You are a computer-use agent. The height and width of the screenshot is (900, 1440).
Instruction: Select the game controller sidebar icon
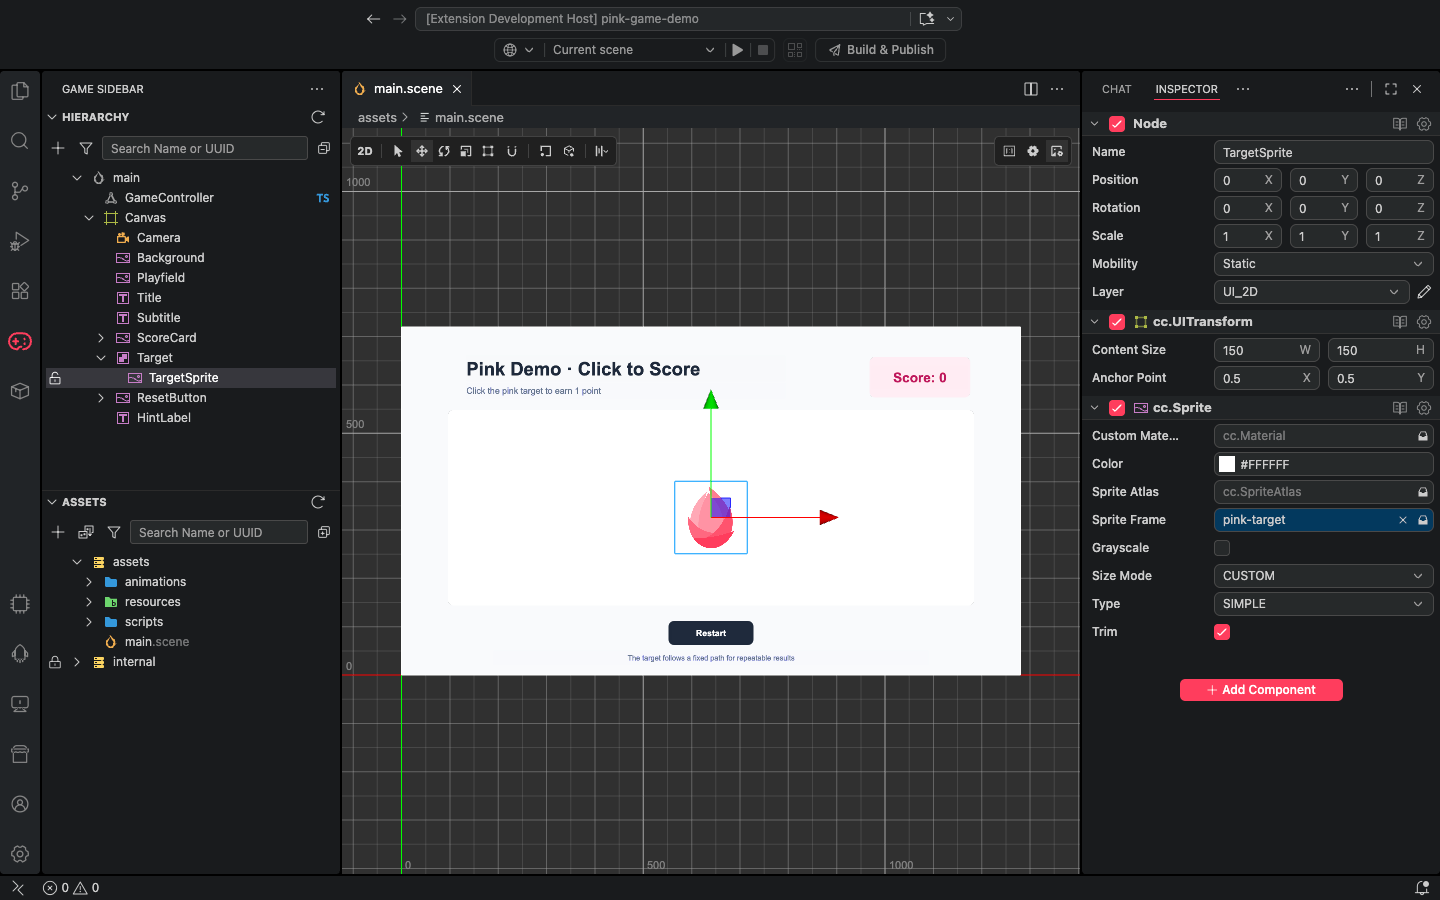click(19, 341)
